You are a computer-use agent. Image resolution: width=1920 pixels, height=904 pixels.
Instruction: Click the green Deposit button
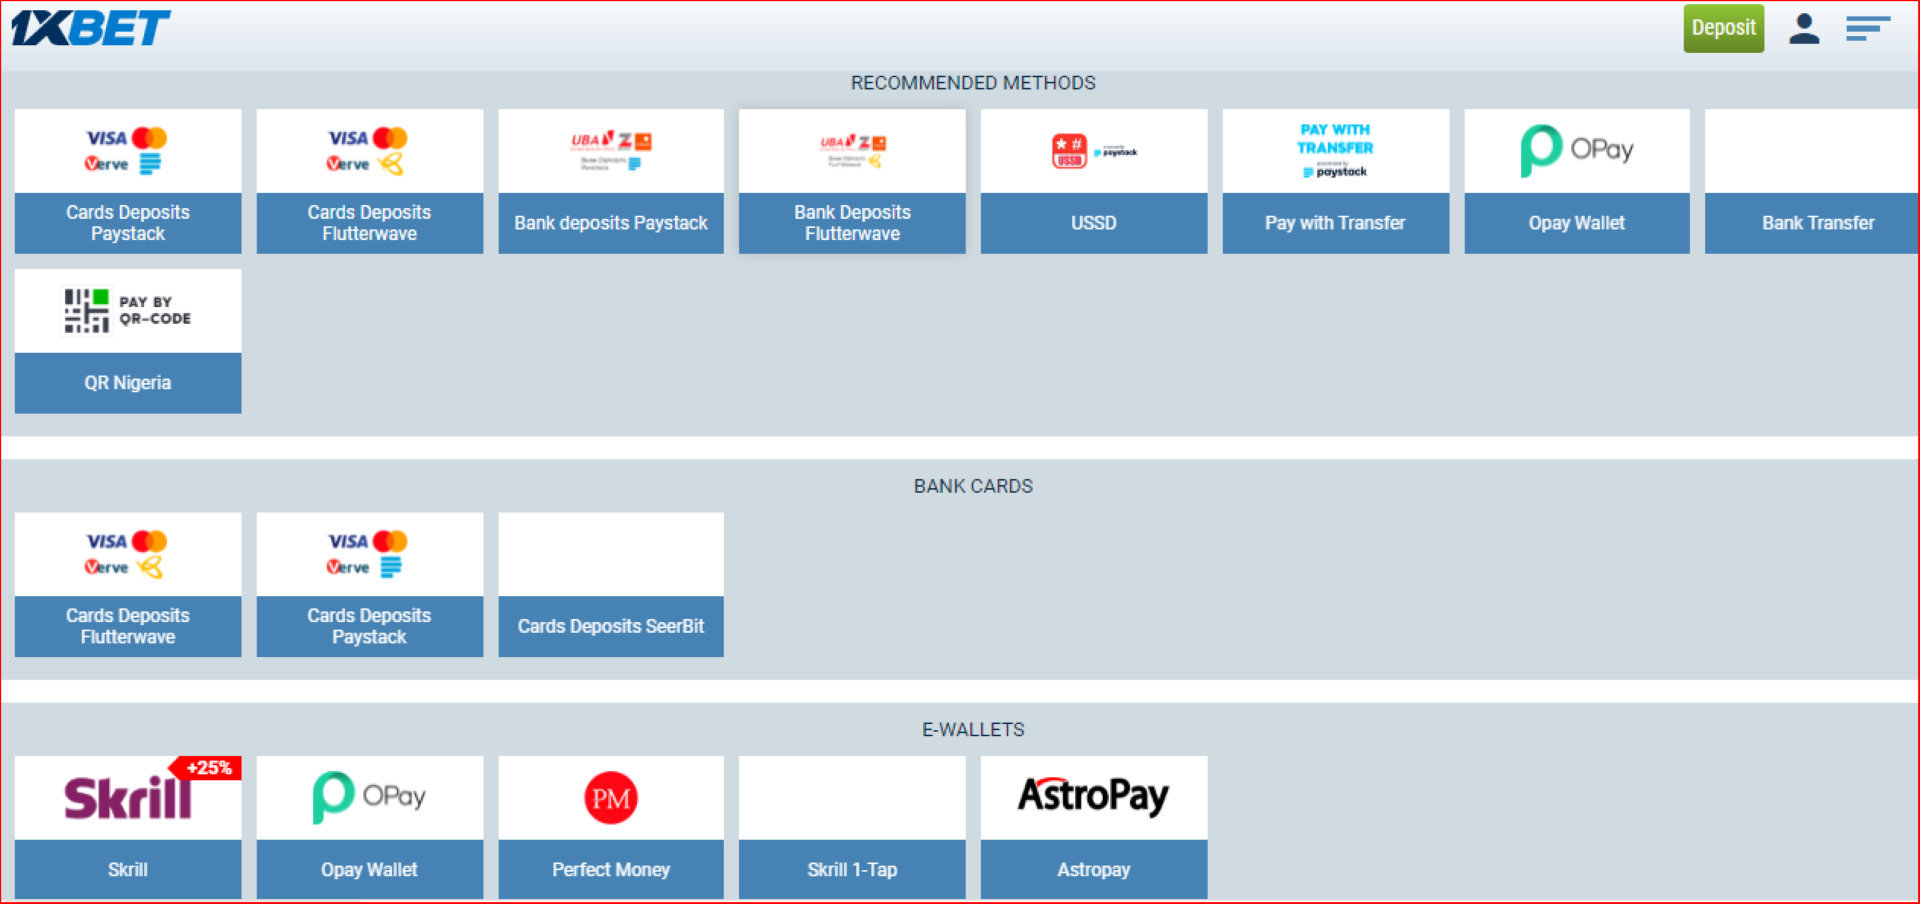[1723, 28]
